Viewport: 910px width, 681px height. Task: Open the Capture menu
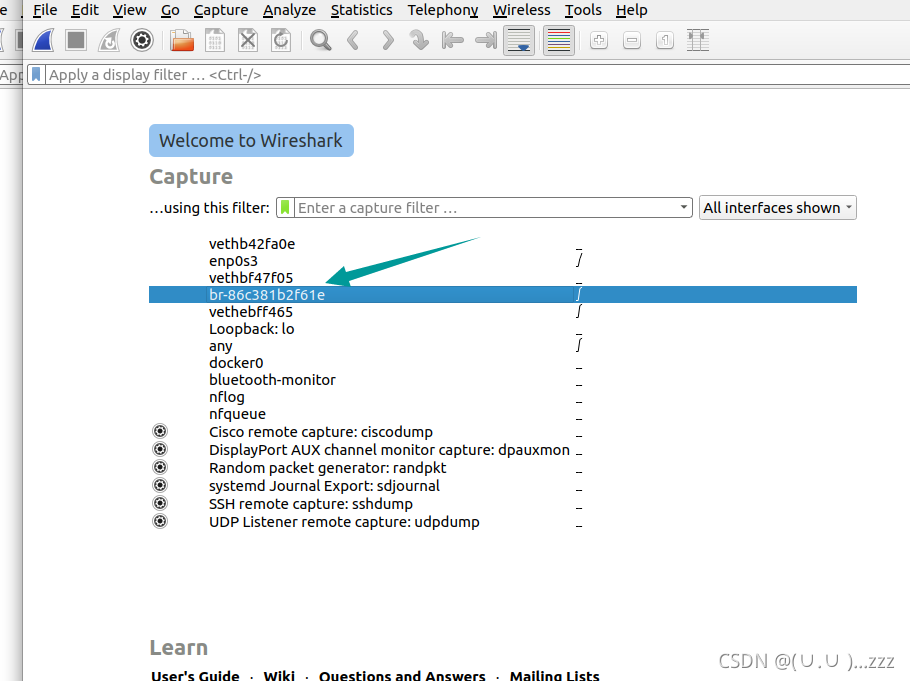(x=221, y=10)
